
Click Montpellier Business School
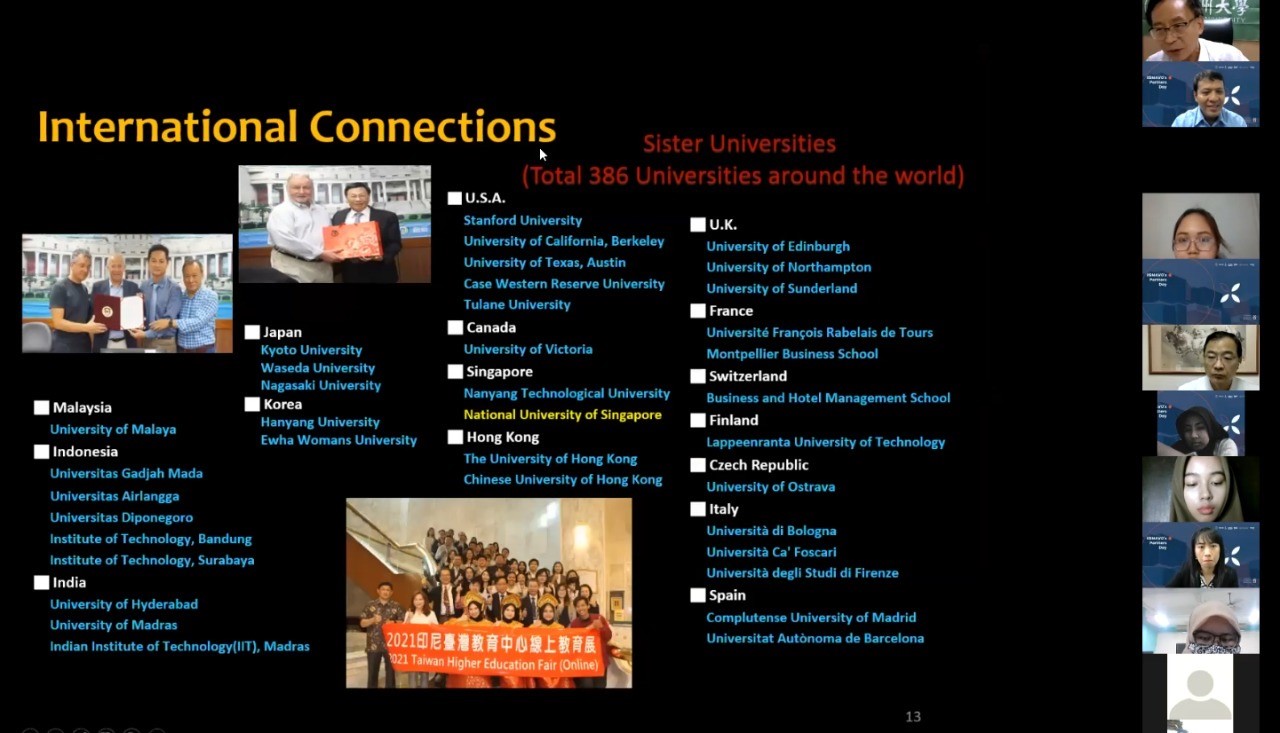point(792,354)
